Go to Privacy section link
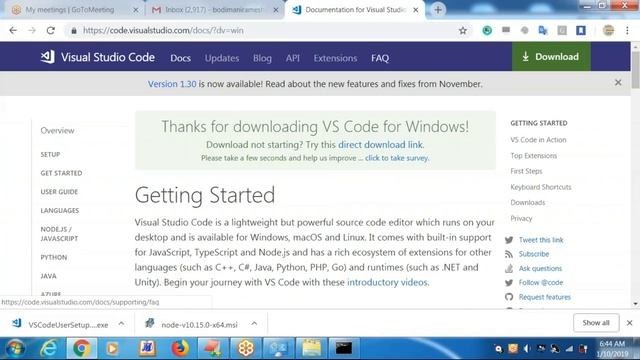Screen dimensions: 640x360 click(x=521, y=218)
